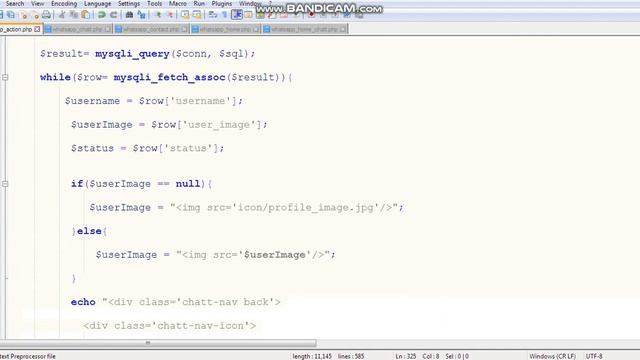
Task: Click the Save All toolbar icon
Action: [x=11, y=15]
